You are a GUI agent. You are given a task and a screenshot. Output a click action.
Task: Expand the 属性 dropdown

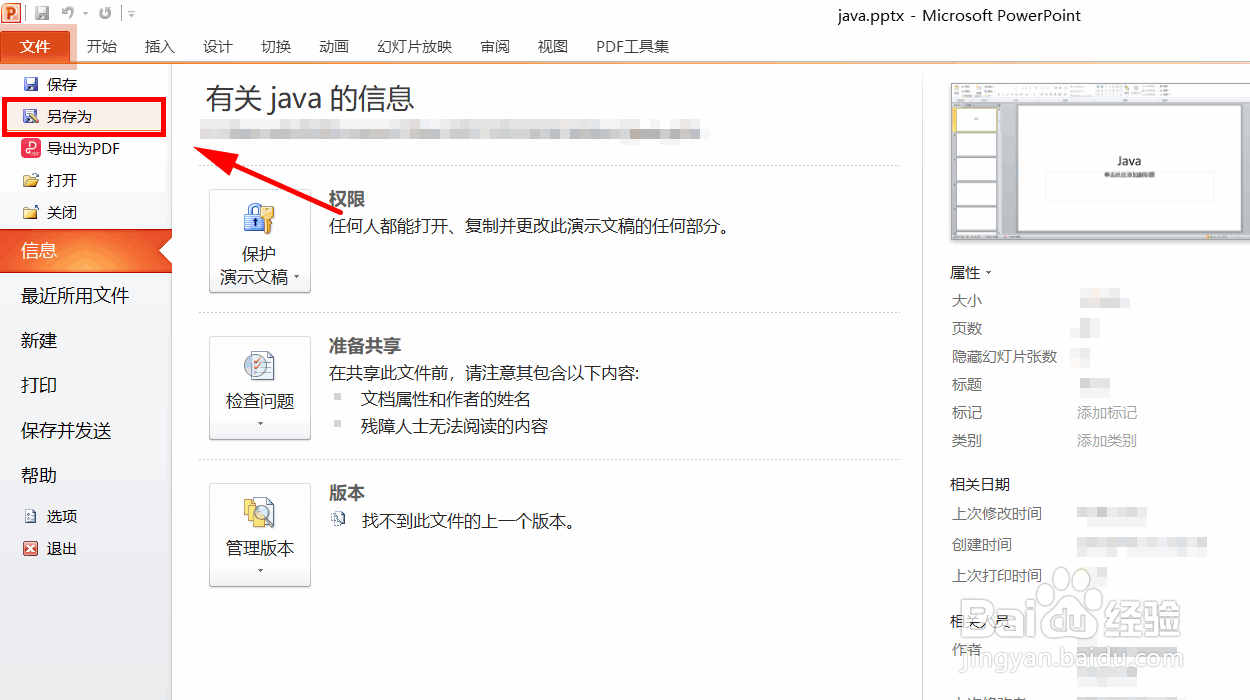pyautogui.click(x=971, y=273)
